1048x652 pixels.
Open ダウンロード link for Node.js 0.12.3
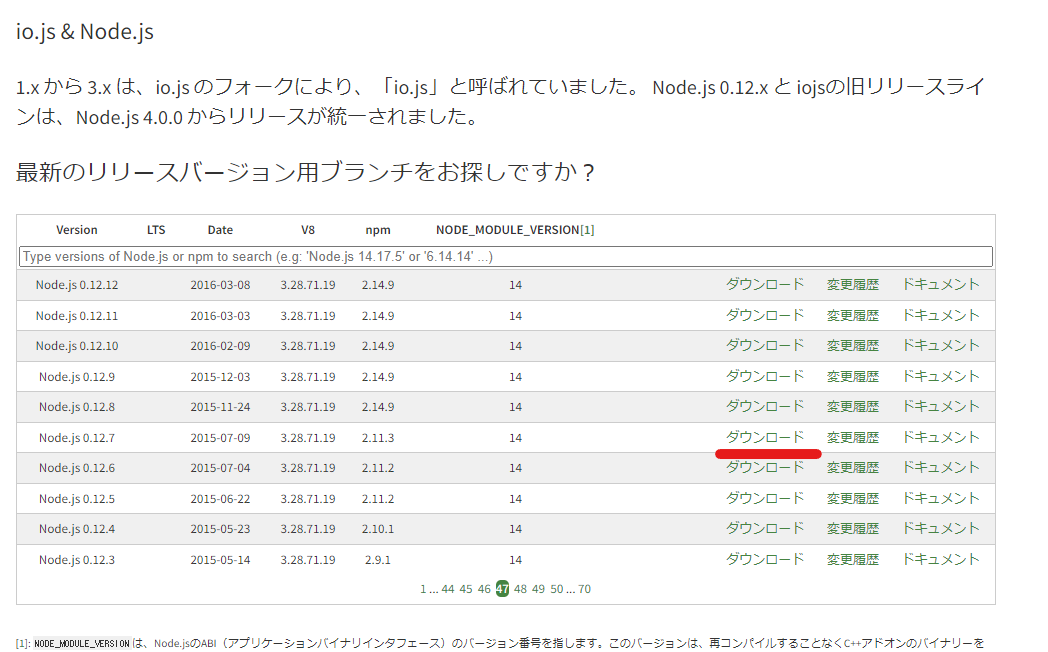[765, 559]
